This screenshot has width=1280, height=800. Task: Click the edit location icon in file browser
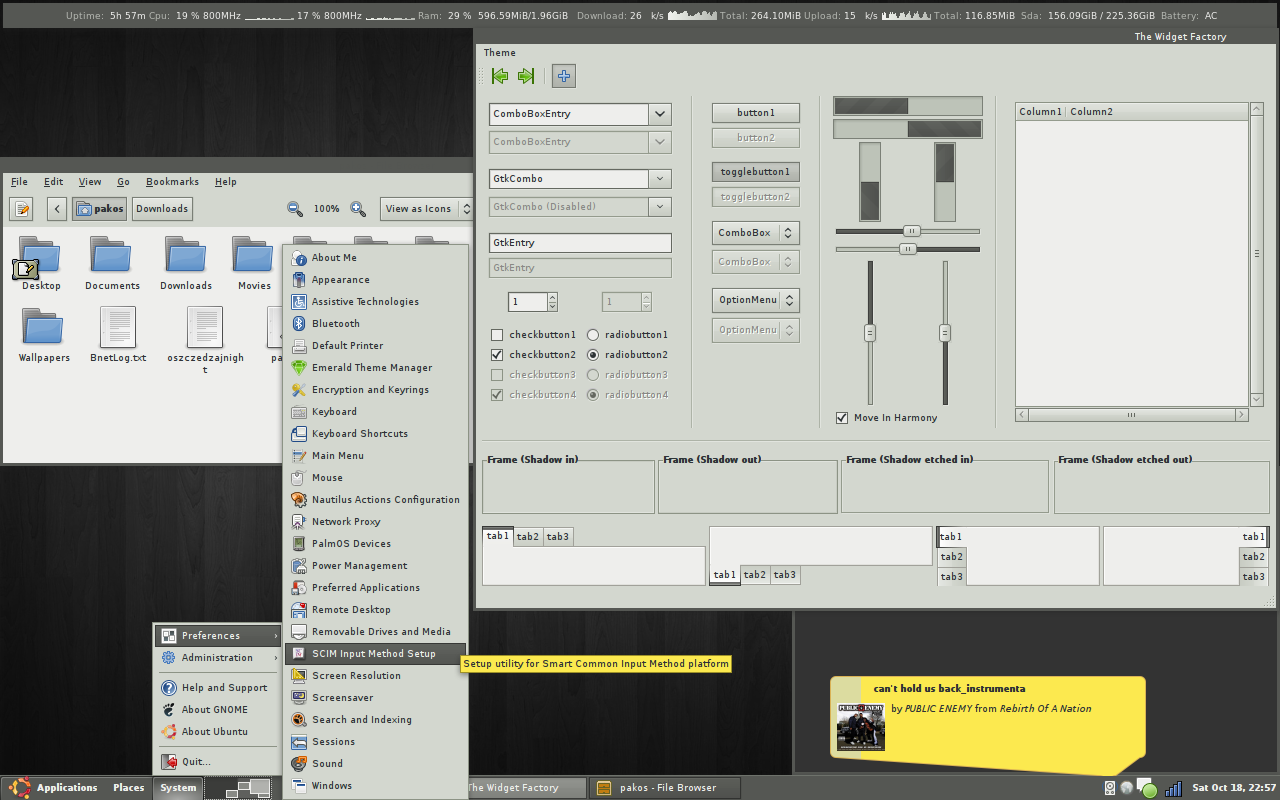tap(22, 209)
